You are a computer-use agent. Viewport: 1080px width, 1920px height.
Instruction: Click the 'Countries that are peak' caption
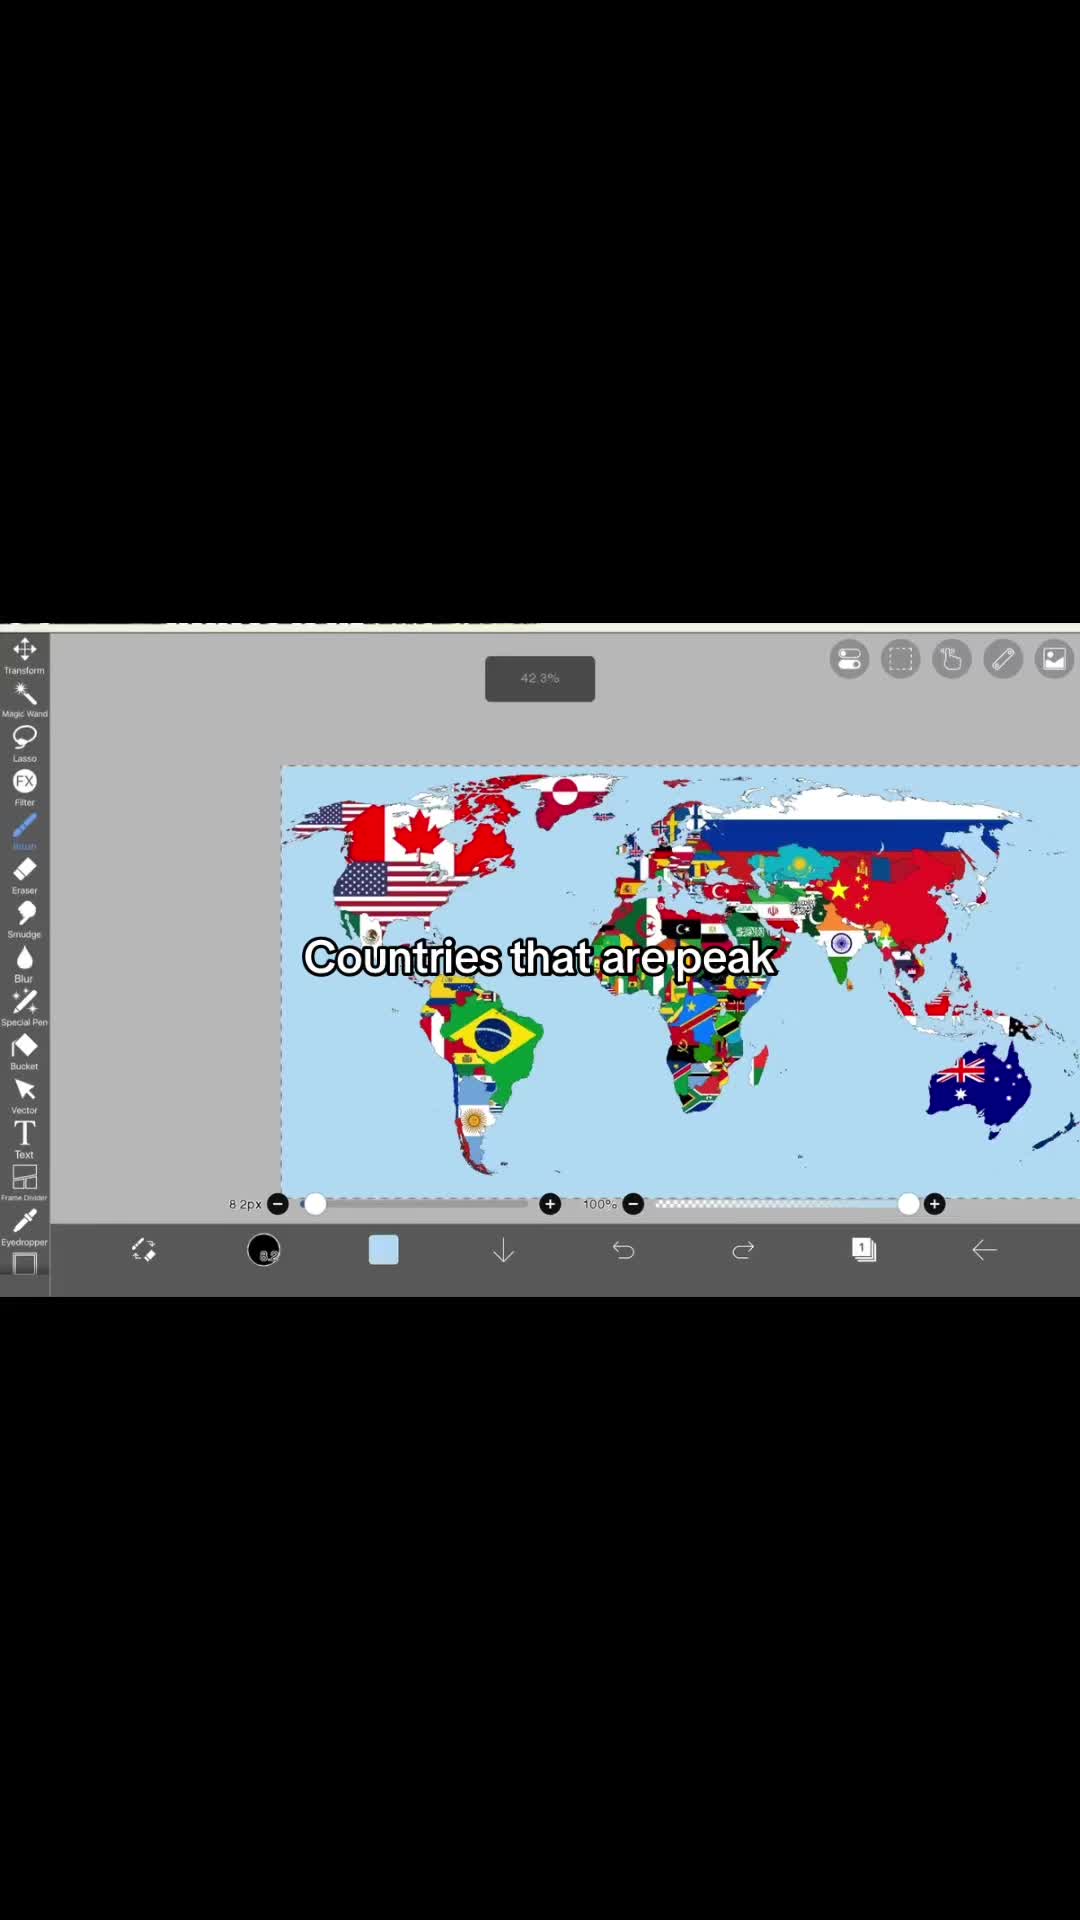(540, 958)
